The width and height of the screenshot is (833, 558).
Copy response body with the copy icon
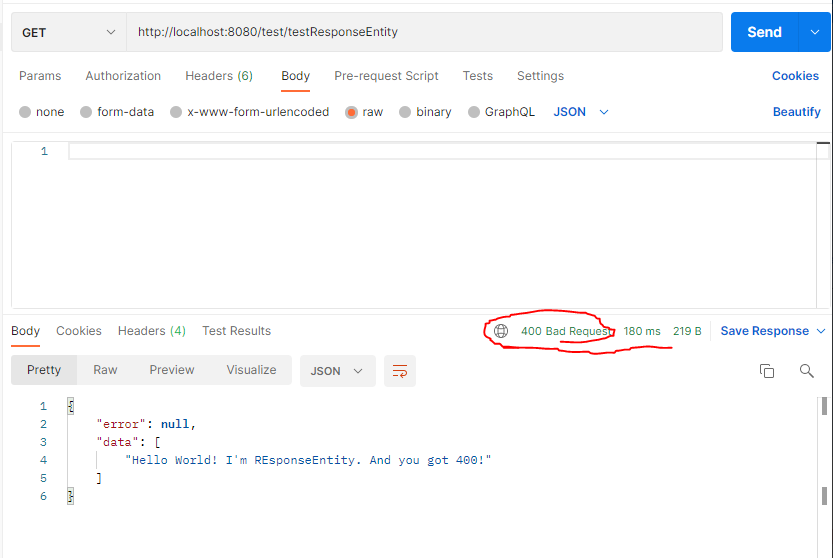click(x=767, y=371)
